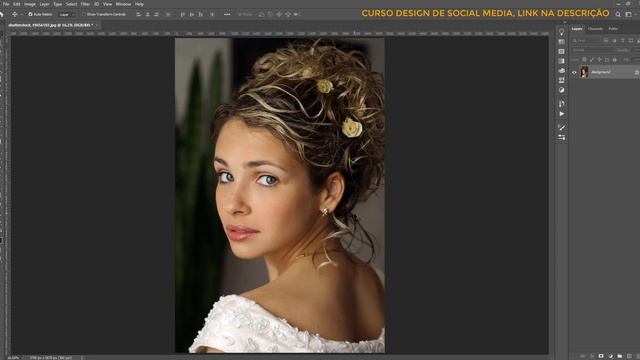
Task: Click the layer Opacity field
Action: point(636,50)
